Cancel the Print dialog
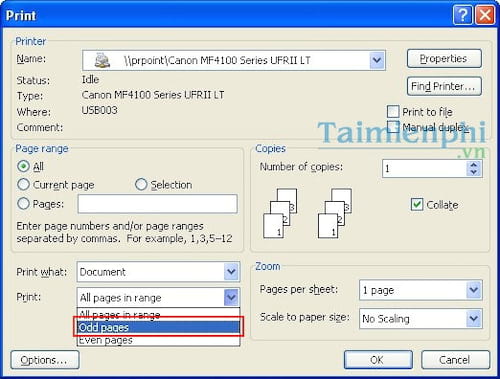This screenshot has height=379, width=500. tap(455, 360)
